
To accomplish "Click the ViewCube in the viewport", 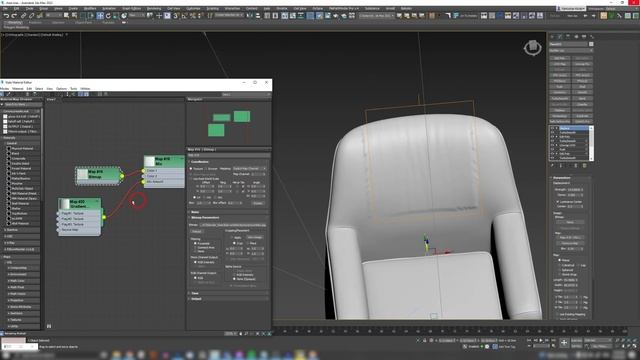I will (533, 48).
